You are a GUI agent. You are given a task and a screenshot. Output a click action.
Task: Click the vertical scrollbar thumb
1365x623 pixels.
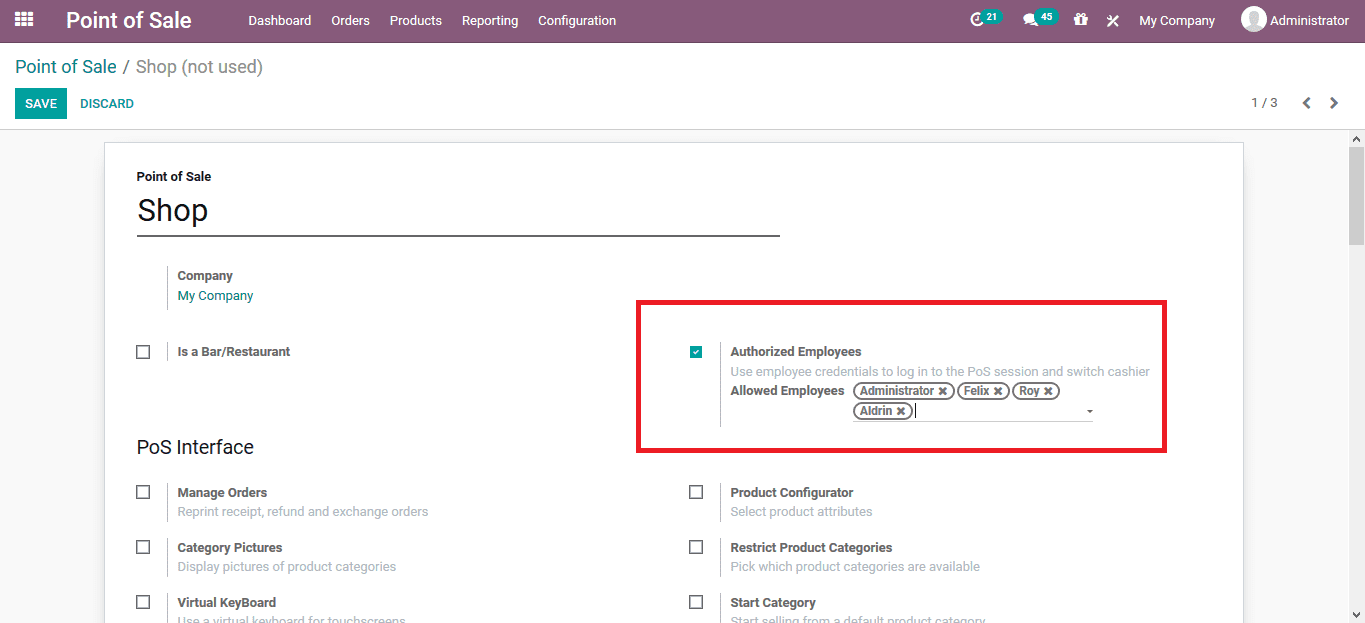pyautogui.click(x=1356, y=195)
